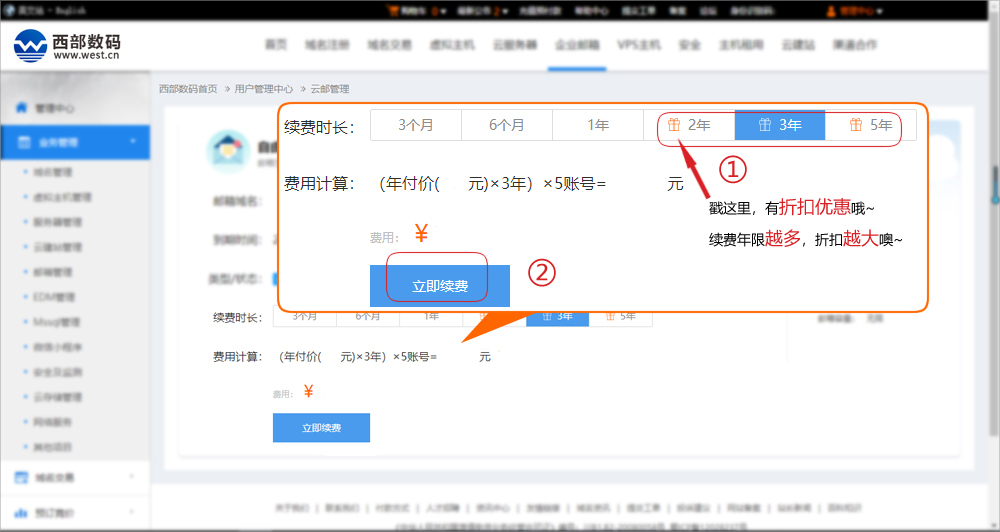Select the 6个月 renewal duration
This screenshot has height=532, width=1000.
click(x=506, y=125)
